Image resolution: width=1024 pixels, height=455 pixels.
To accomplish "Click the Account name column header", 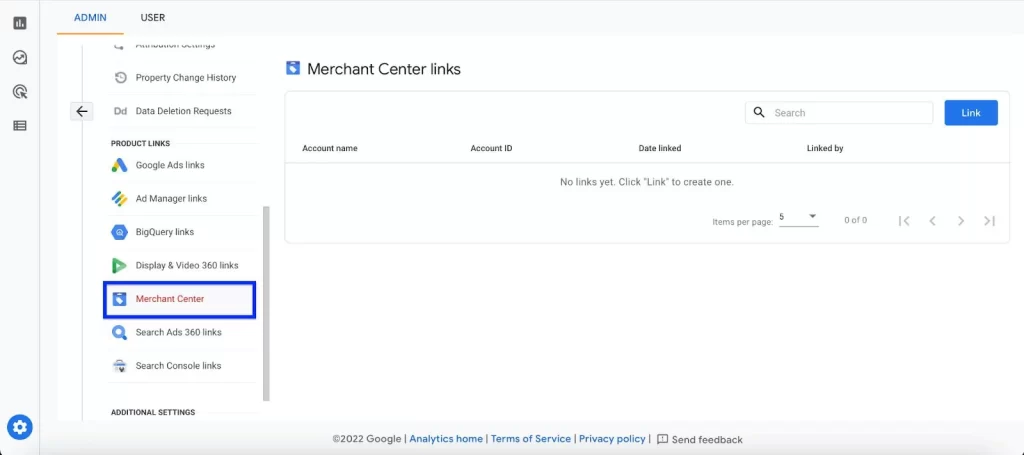I will pyautogui.click(x=330, y=148).
